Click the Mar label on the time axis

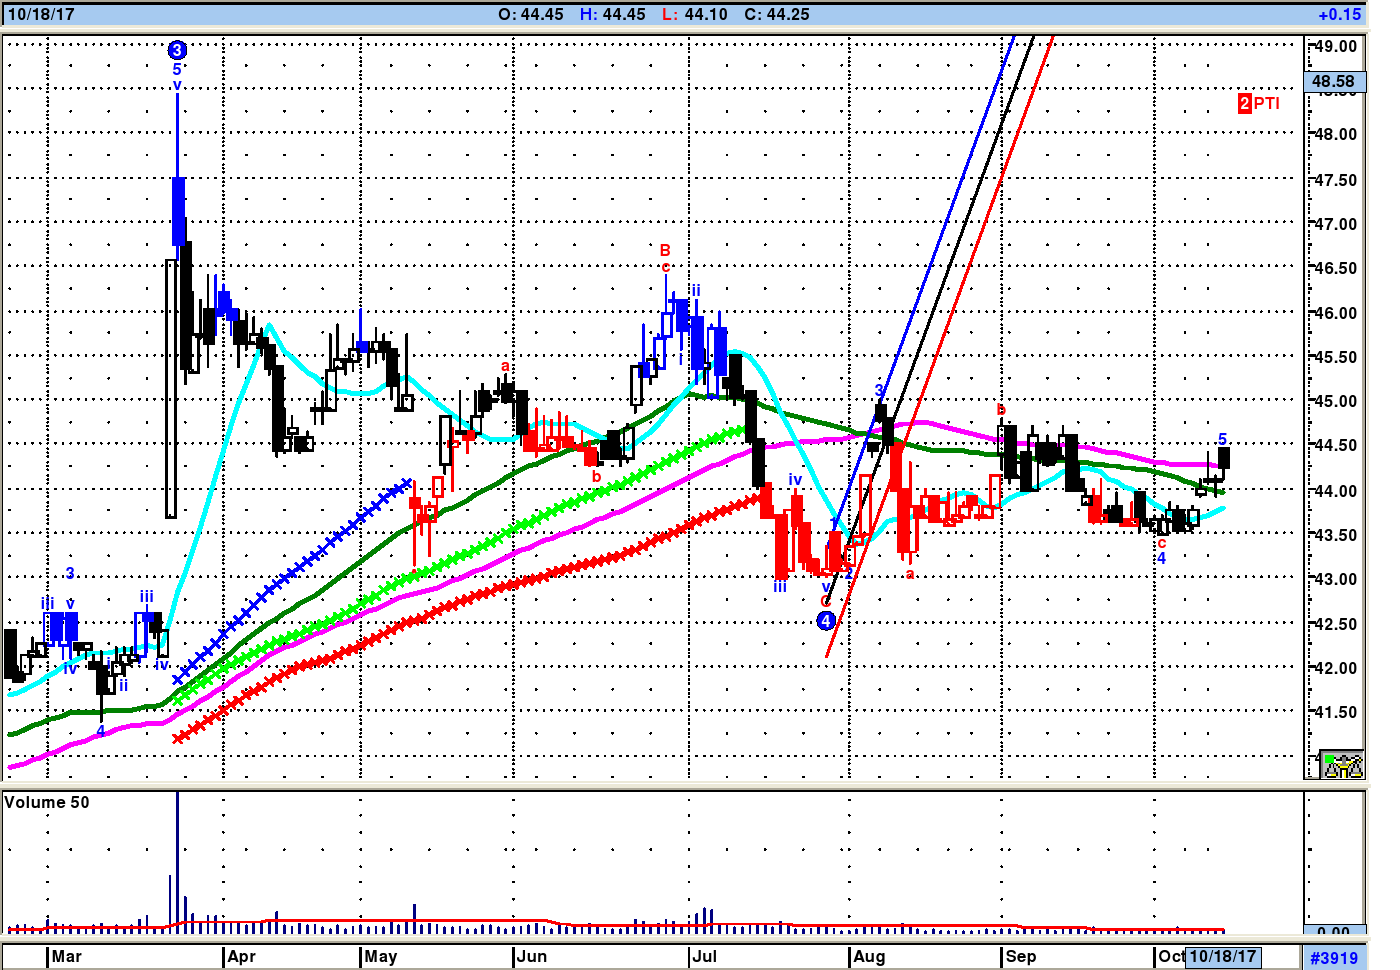(x=67, y=956)
